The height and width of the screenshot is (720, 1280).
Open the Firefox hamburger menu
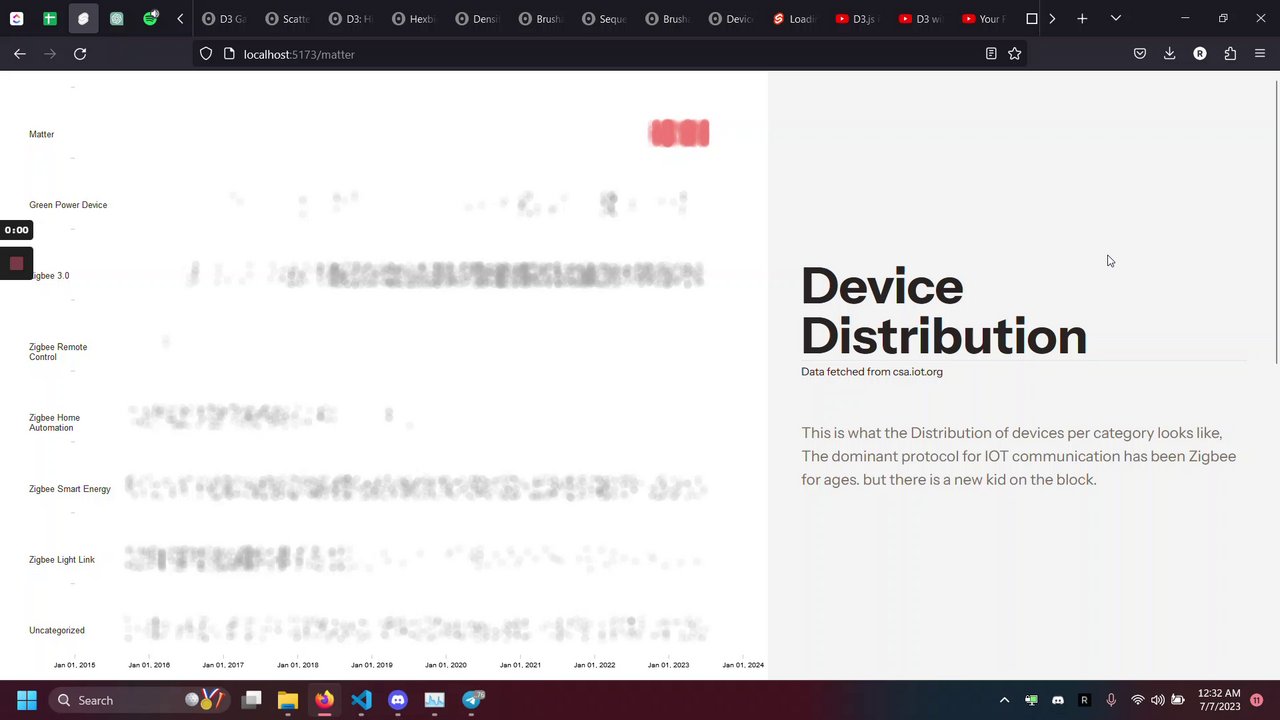click(x=1260, y=54)
